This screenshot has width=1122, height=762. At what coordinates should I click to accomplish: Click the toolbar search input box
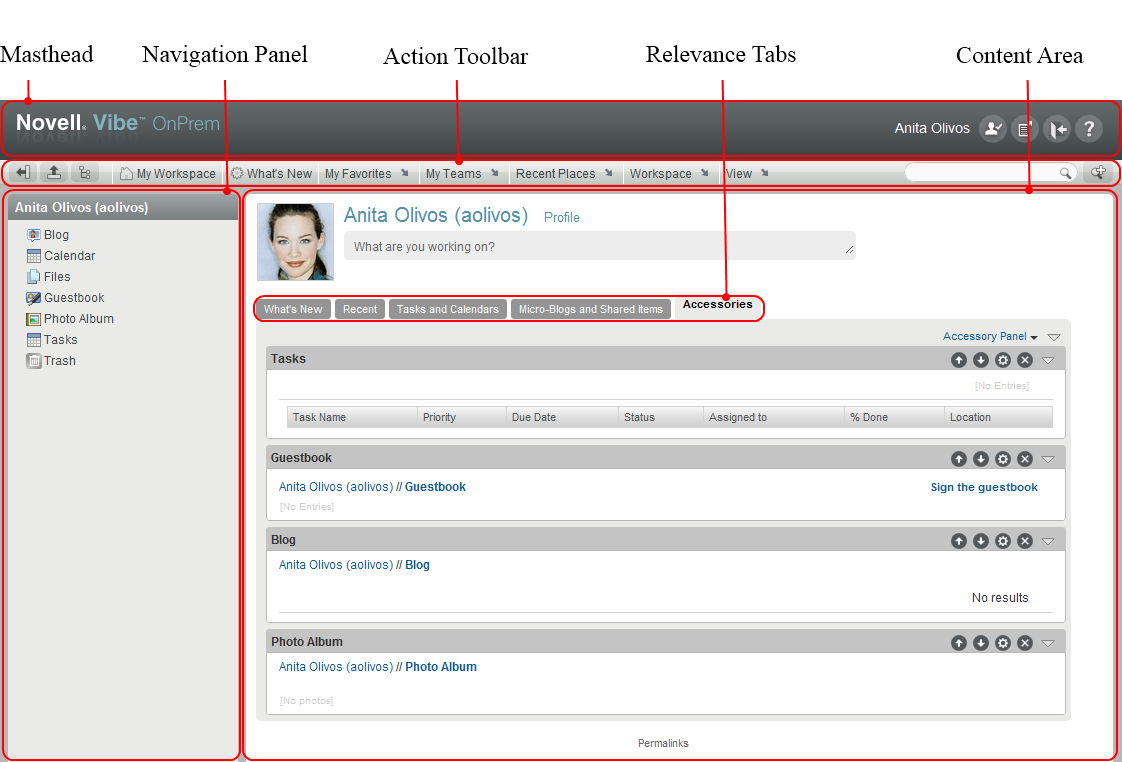click(x=982, y=173)
